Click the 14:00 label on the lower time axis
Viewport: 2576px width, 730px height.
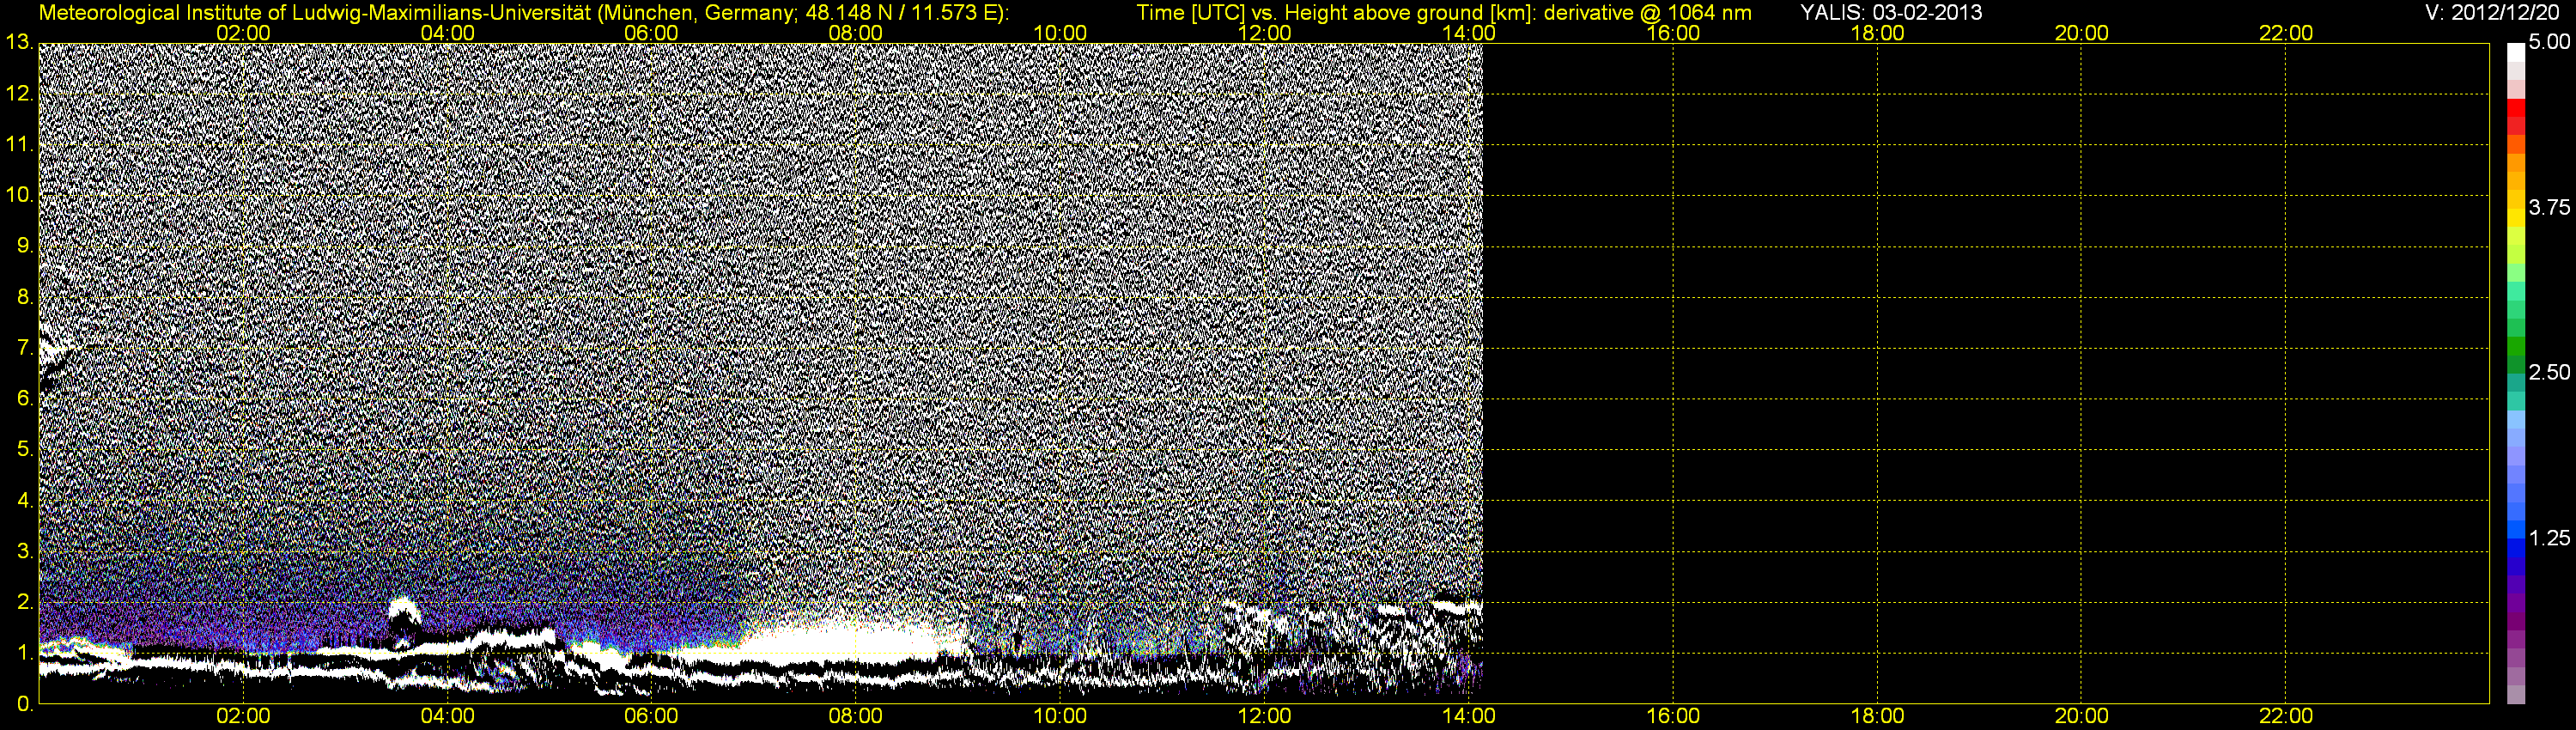pos(1469,716)
